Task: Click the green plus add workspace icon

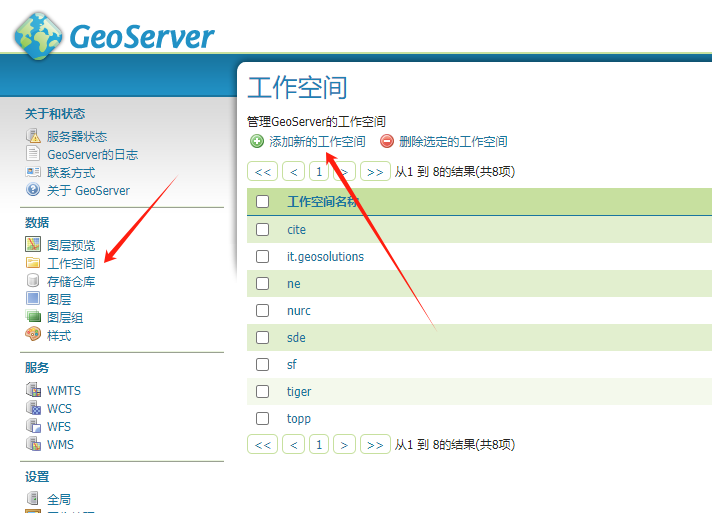Action: pos(257,142)
